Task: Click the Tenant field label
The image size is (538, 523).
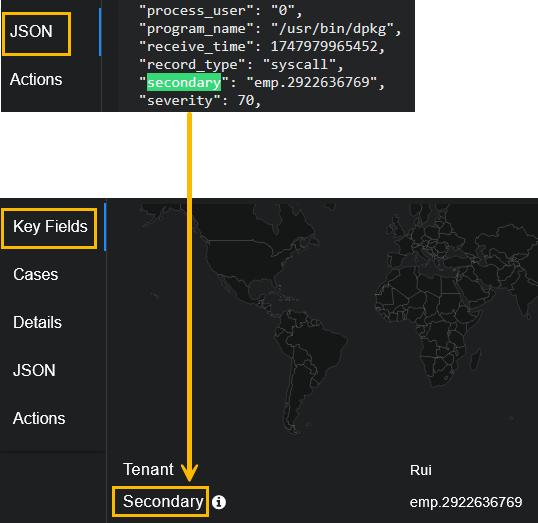Action: (x=148, y=469)
